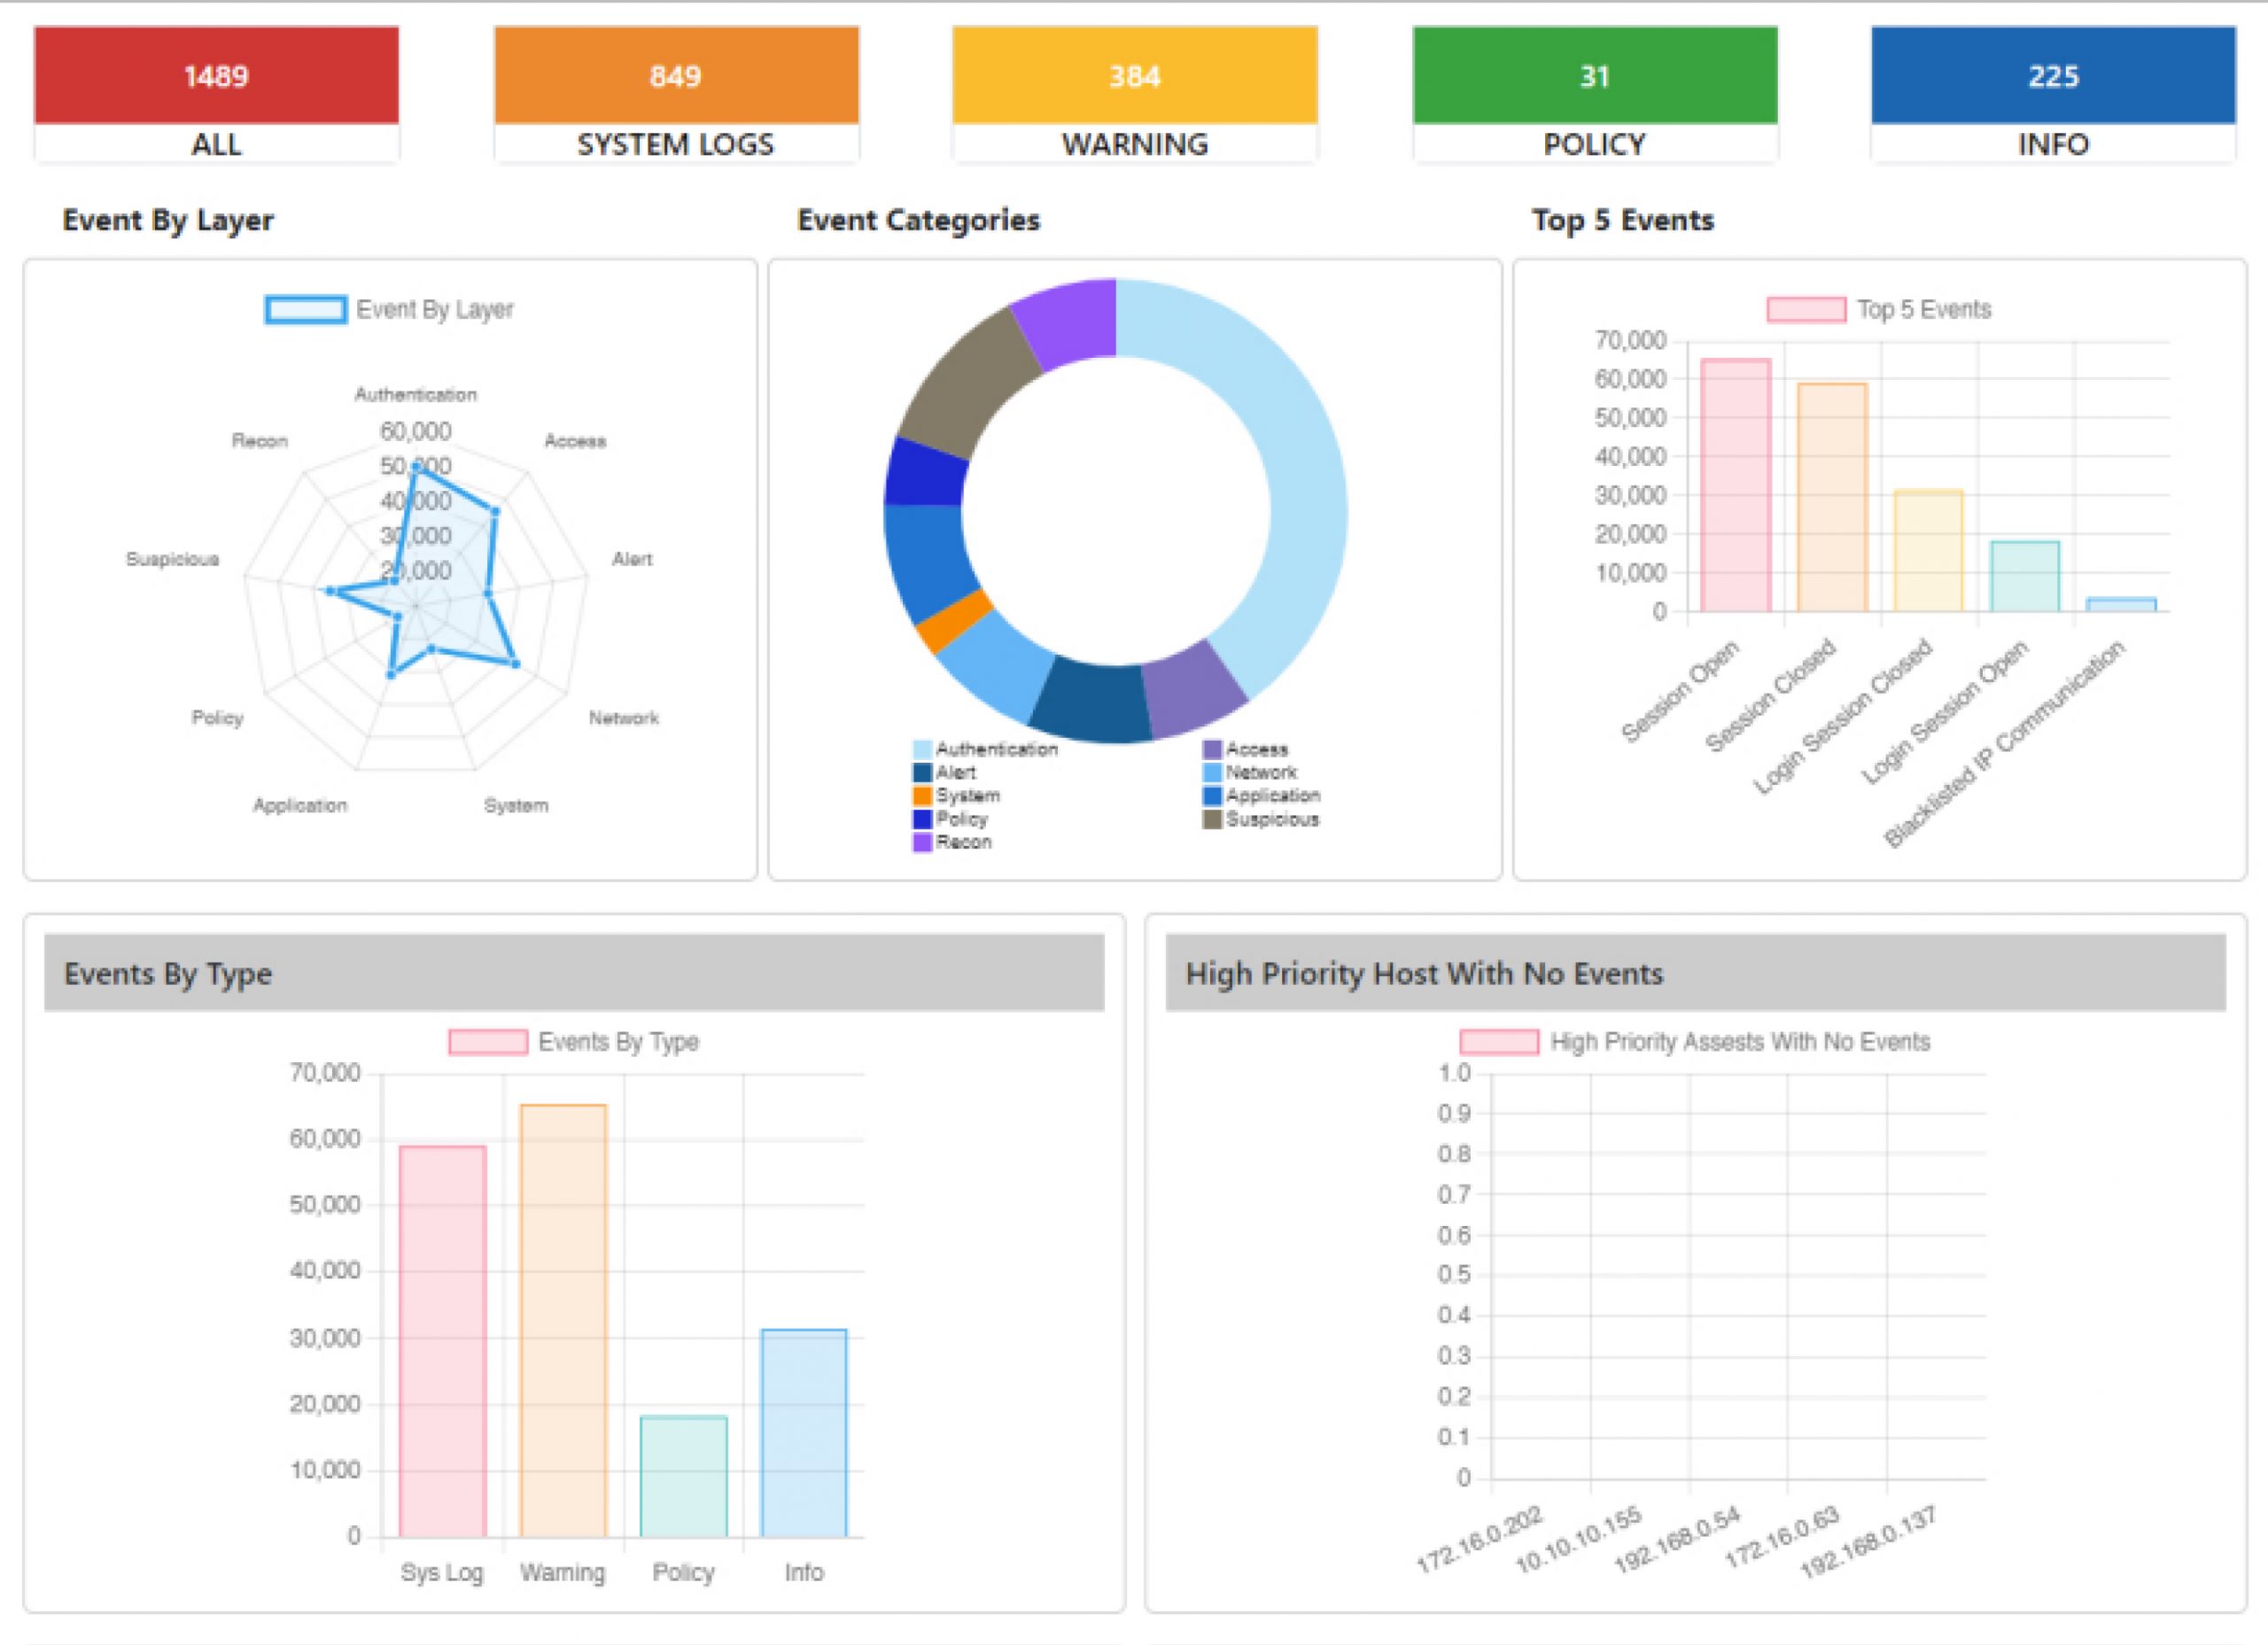Viewport: 2268px width, 1645px height.
Task: Toggle Suspicious in donut legend
Action: click(1261, 819)
